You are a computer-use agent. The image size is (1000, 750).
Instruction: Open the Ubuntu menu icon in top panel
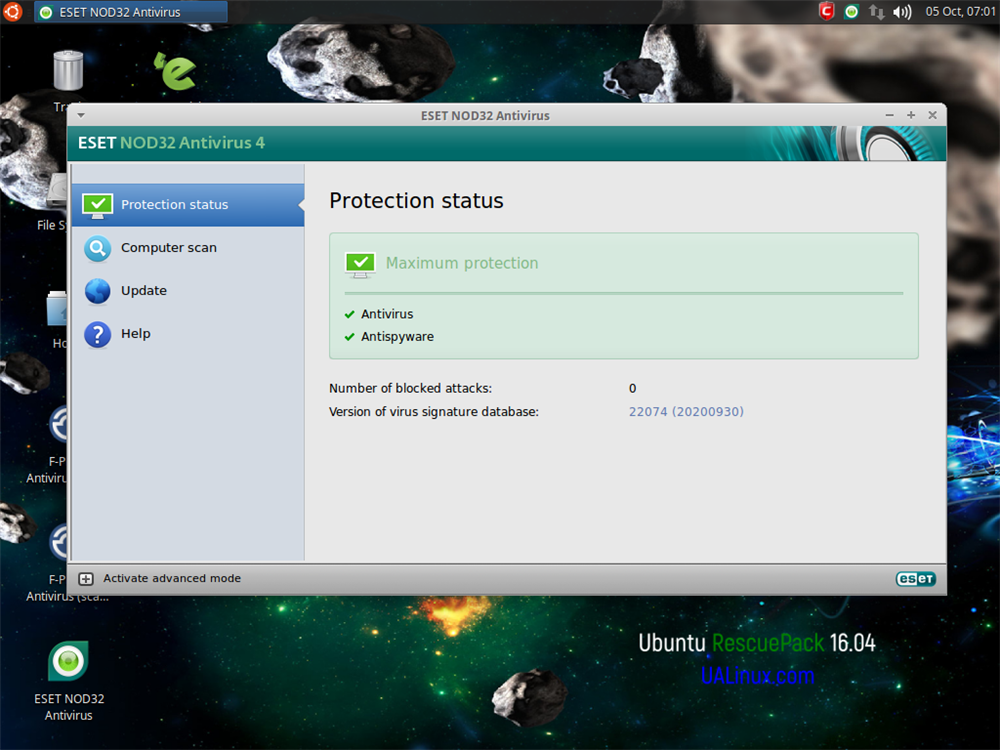[x=13, y=11]
